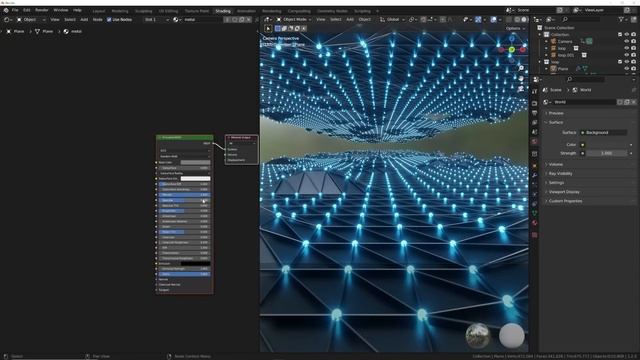This screenshot has width=640, height=360.
Task: Expand the Ray Visibility panel
Action: coord(560,174)
